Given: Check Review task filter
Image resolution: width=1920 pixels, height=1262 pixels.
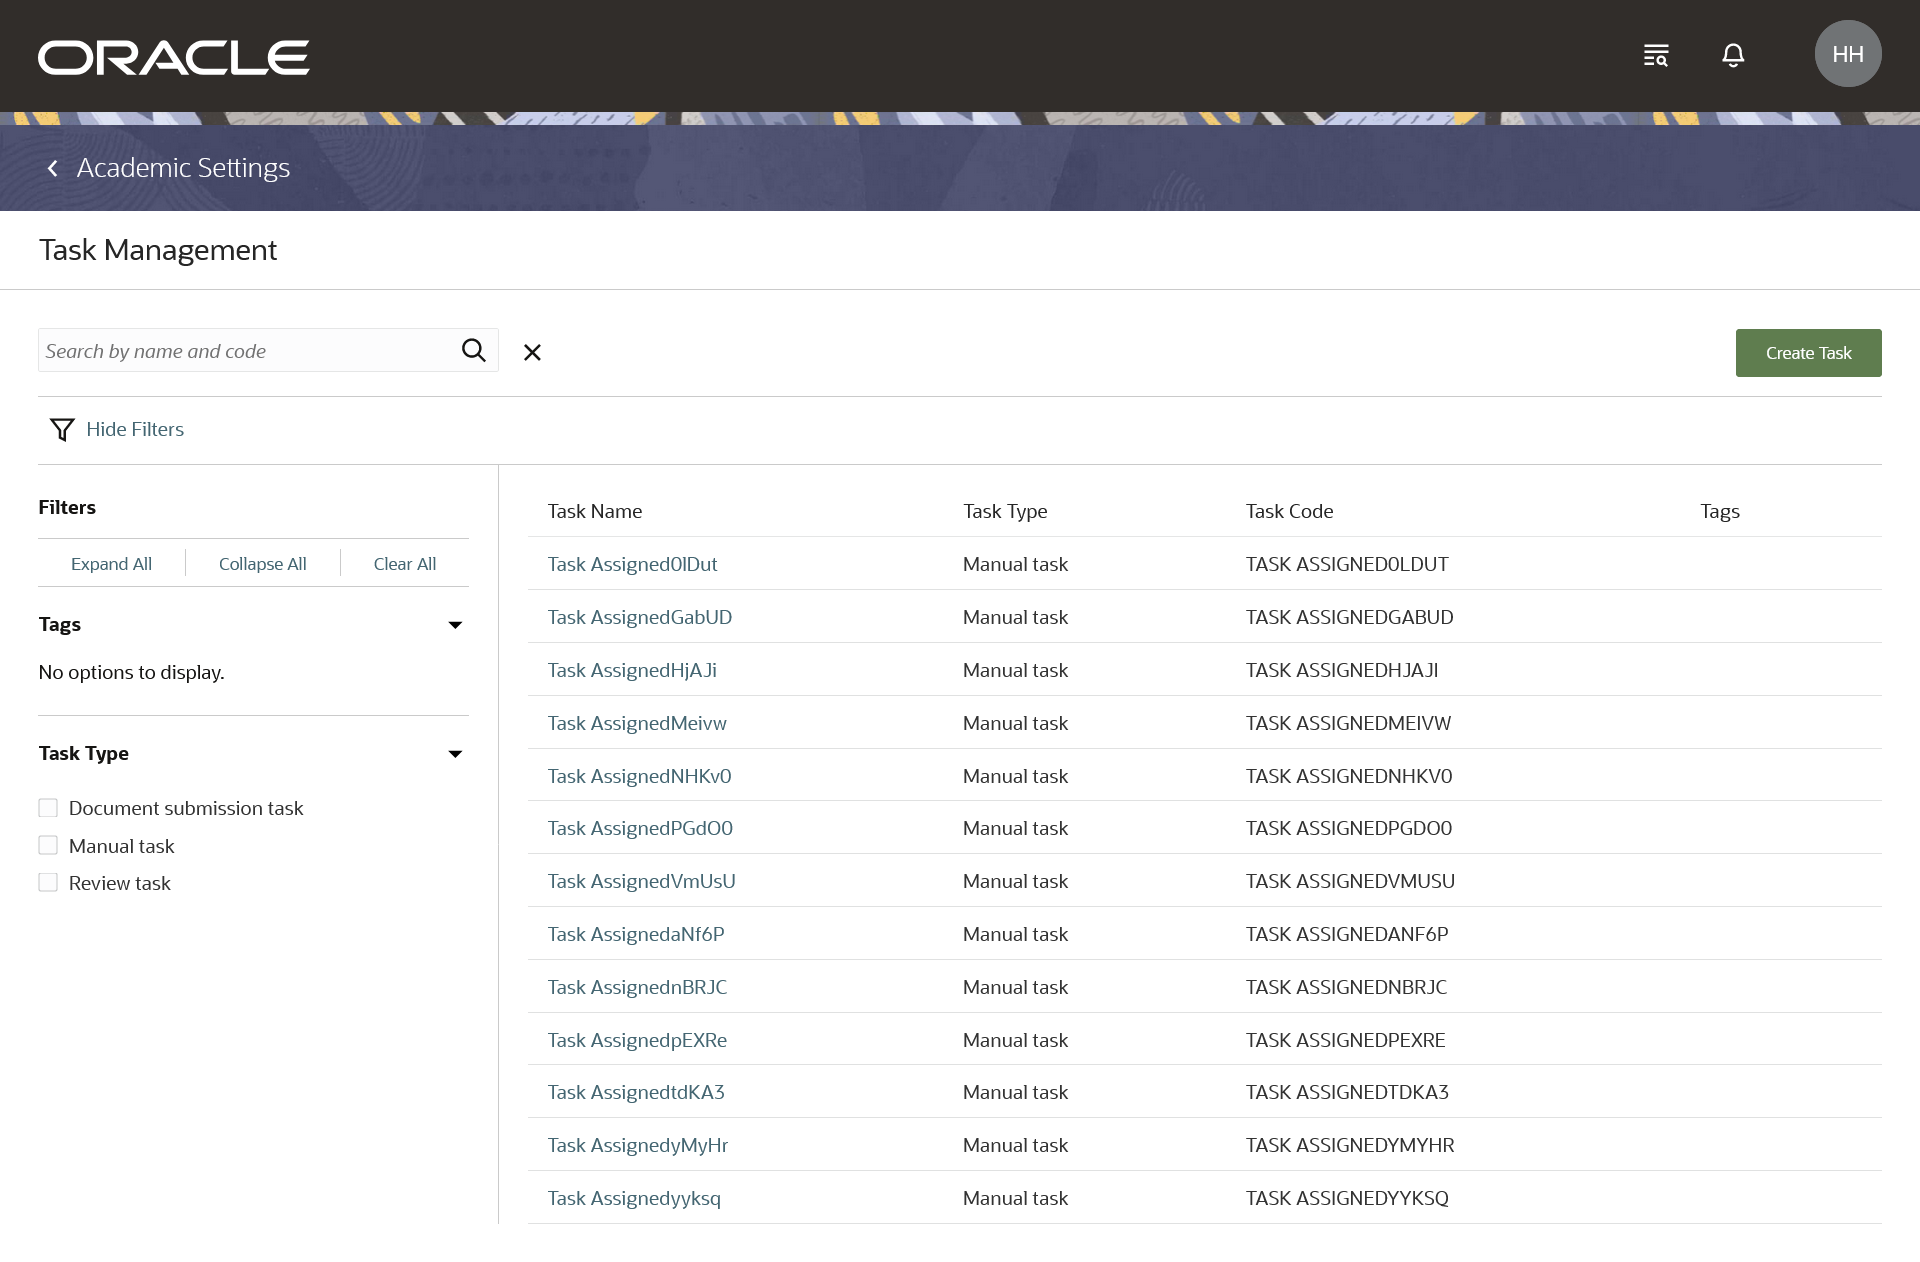Looking at the screenshot, I should pyautogui.click(x=48, y=883).
